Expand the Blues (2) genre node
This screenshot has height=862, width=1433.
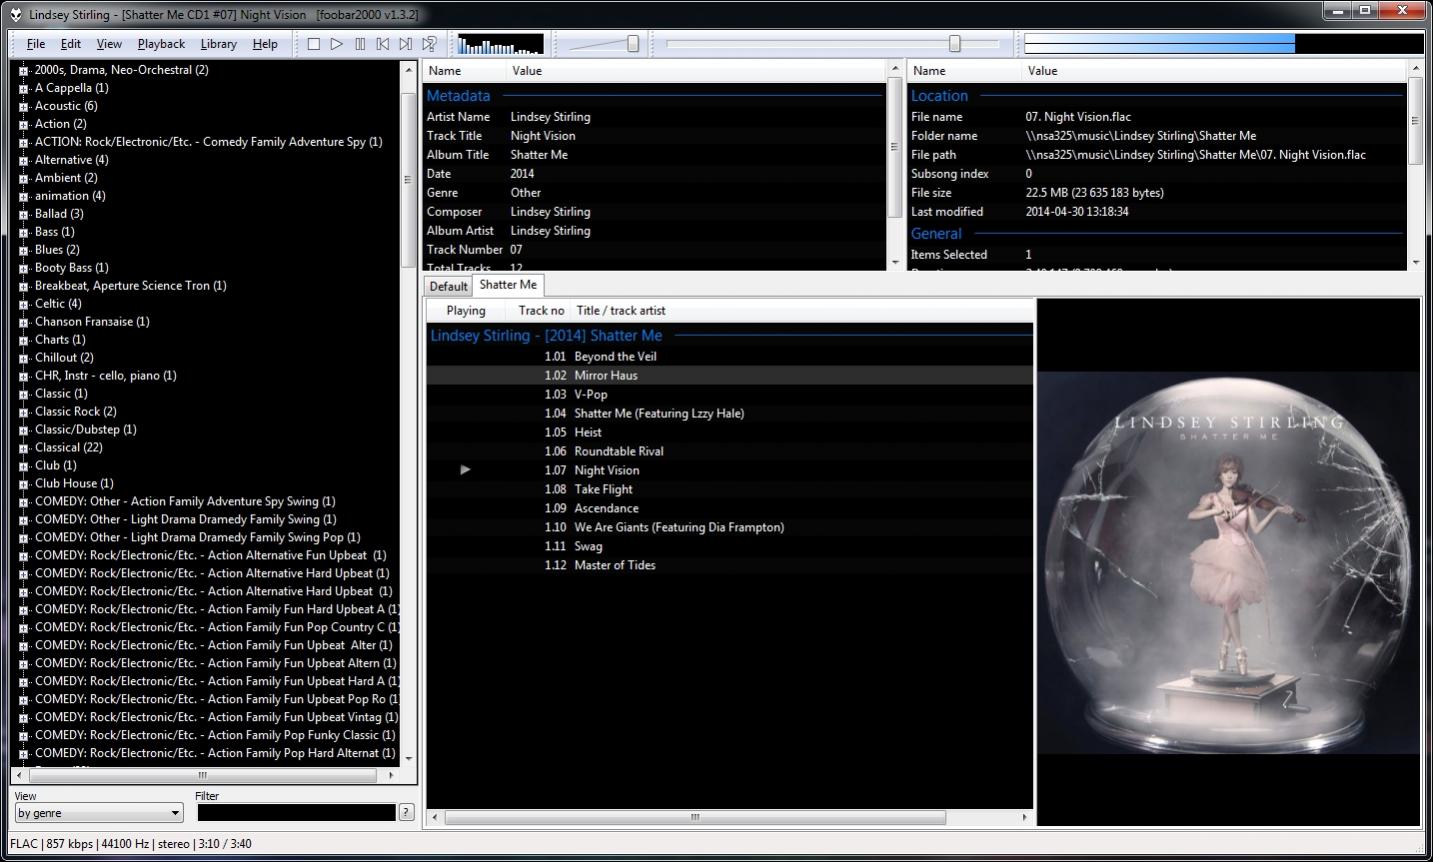[23, 251]
